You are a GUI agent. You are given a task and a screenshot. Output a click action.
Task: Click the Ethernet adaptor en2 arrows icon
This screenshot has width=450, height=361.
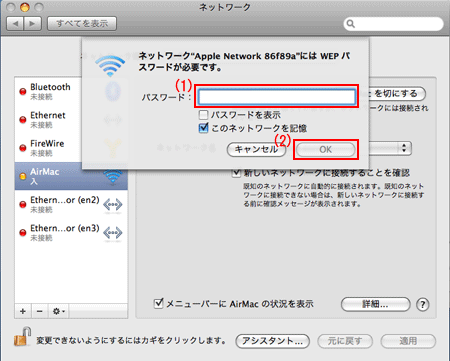point(113,204)
